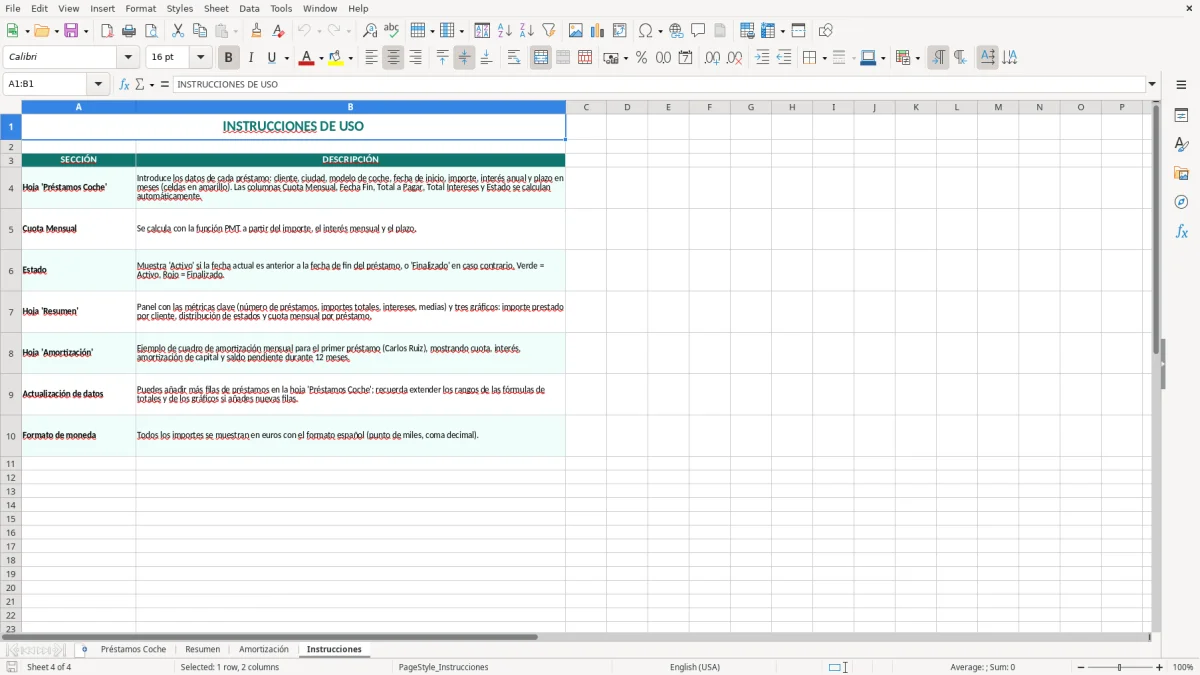Select column header C
Viewport: 1200px width, 675px height.
[586, 107]
